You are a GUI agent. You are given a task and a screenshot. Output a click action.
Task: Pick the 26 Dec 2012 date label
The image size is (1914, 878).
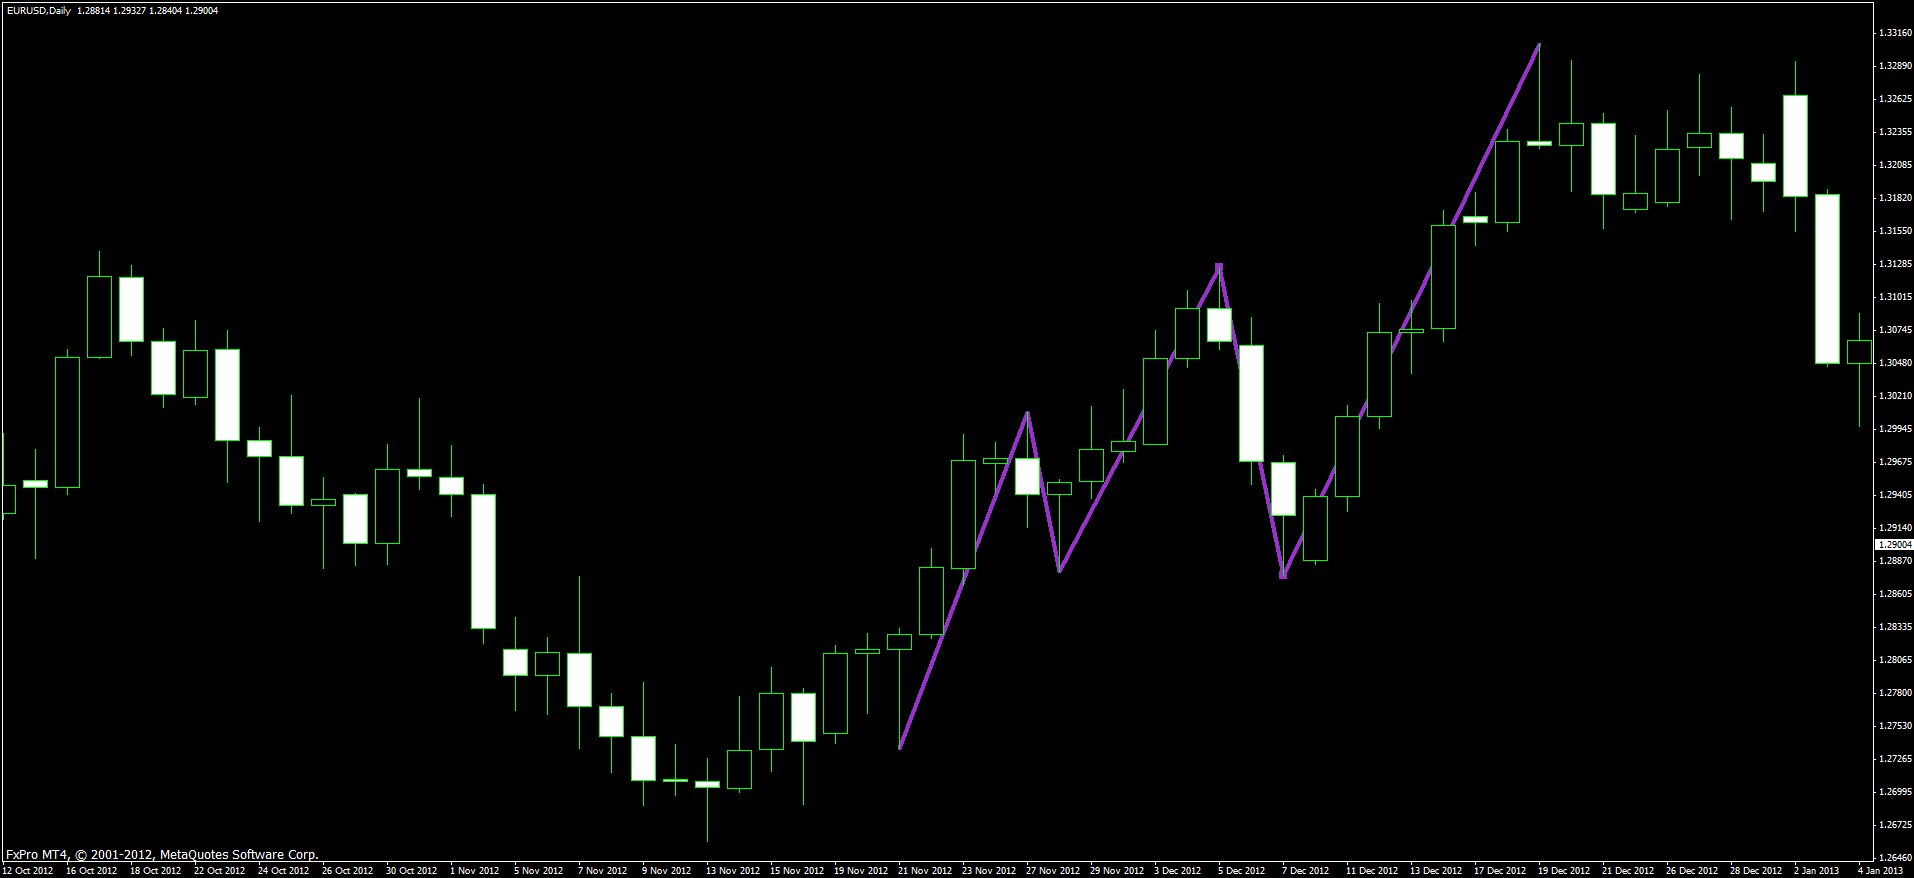(1692, 871)
